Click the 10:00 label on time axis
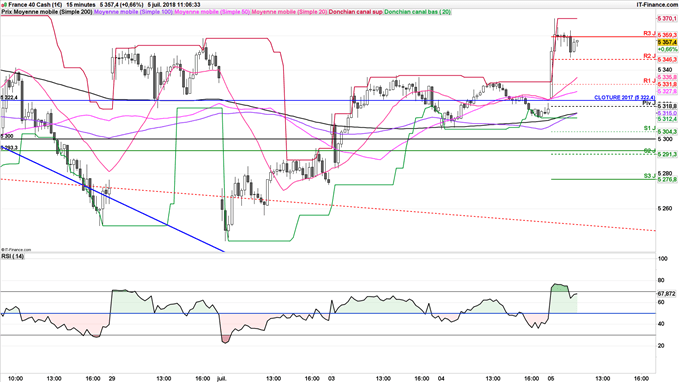Image resolution: width=679 pixels, height=382 pixels. pos(16,379)
